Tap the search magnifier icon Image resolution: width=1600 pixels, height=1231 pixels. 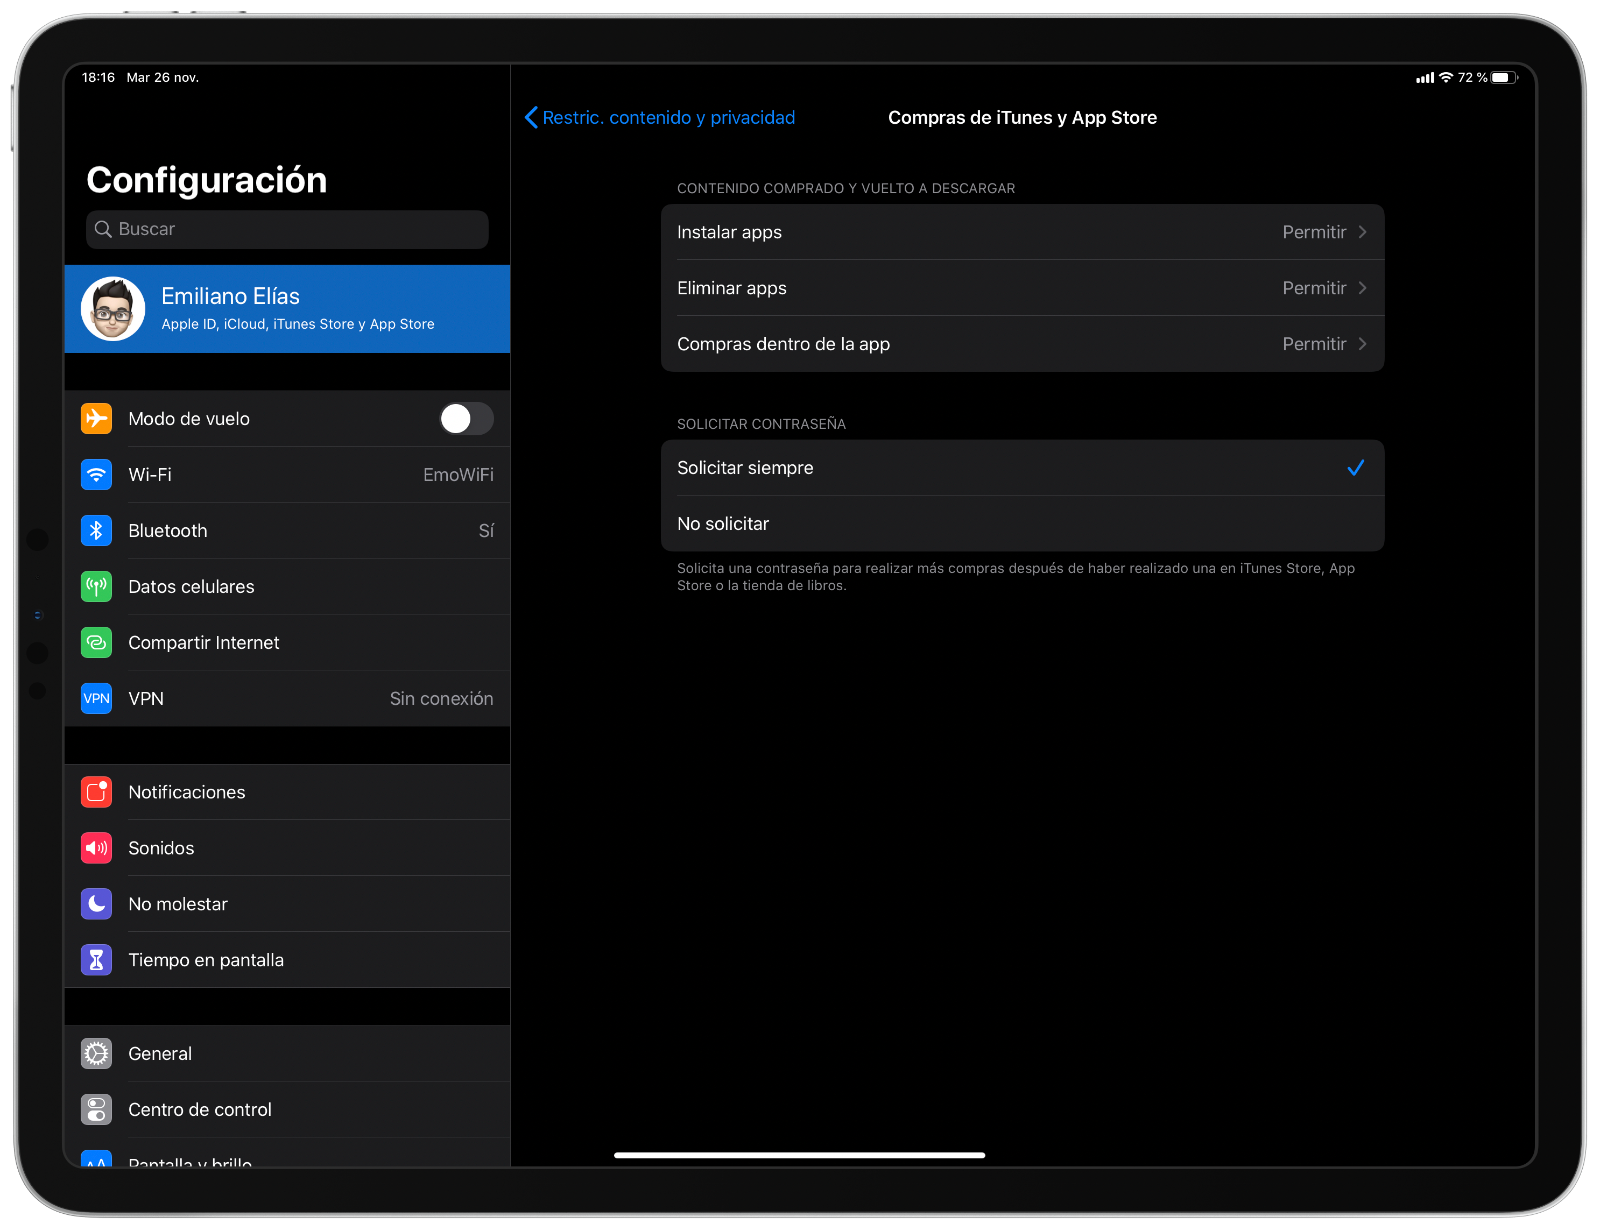pyautogui.click(x=103, y=229)
